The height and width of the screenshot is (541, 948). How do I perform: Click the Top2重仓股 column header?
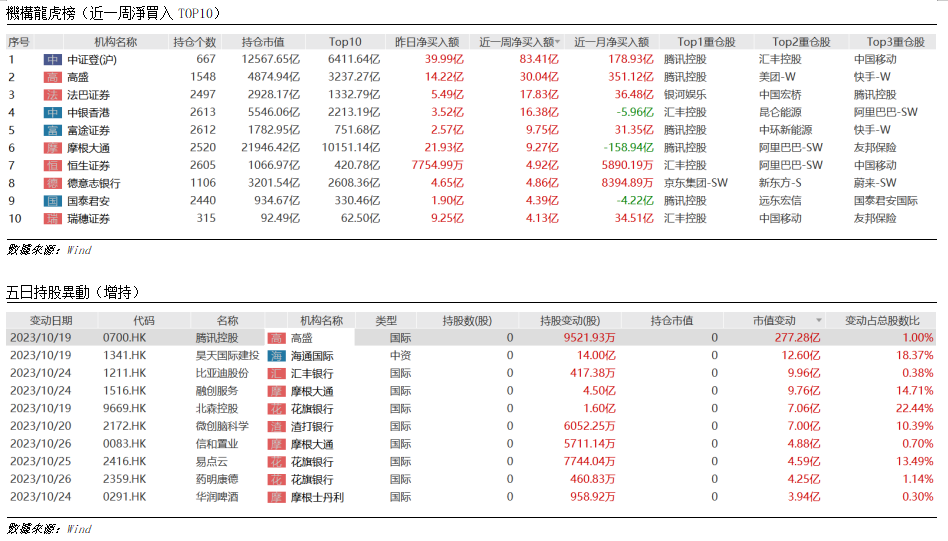coord(801,42)
